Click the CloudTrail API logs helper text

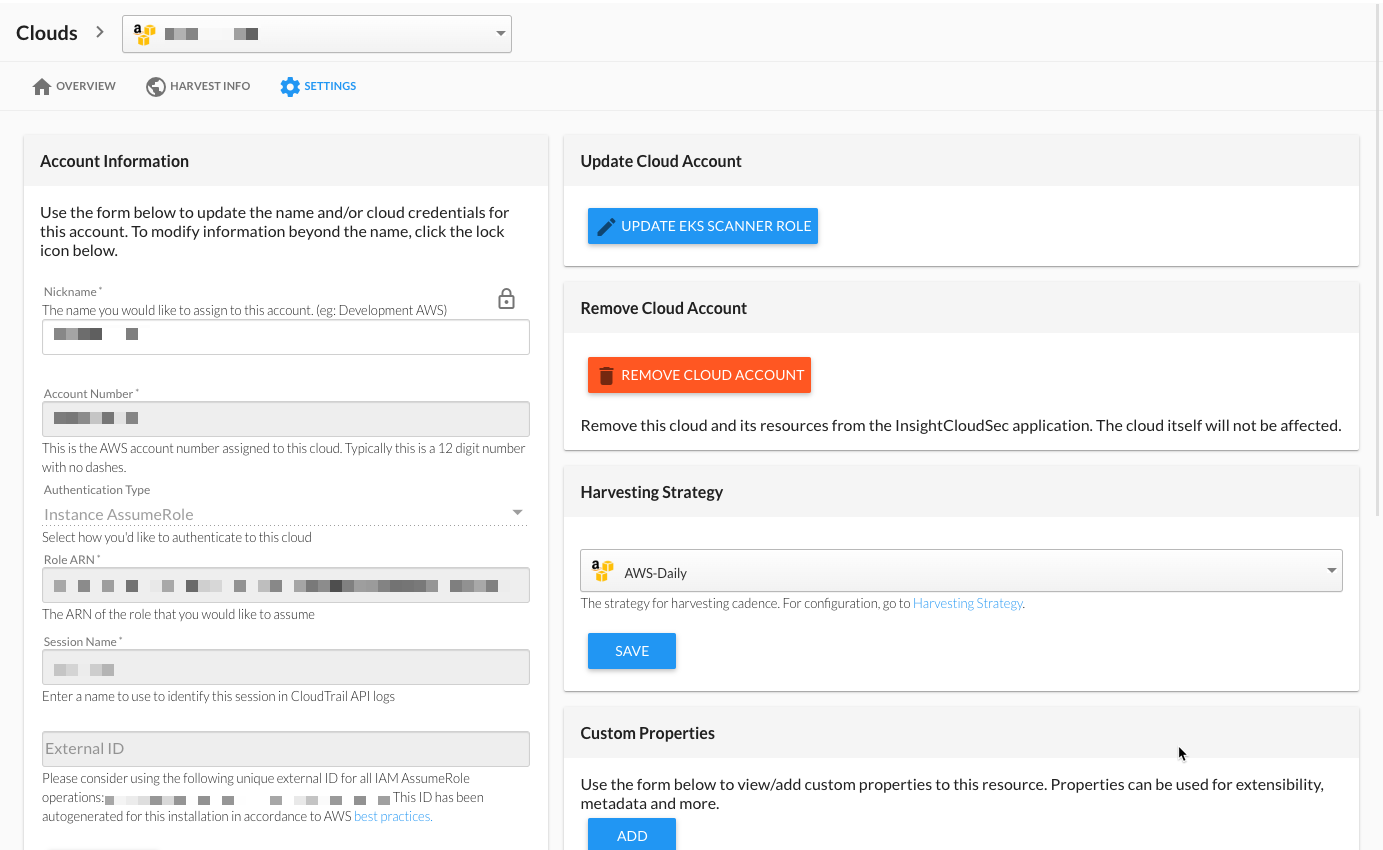pyautogui.click(x=218, y=696)
